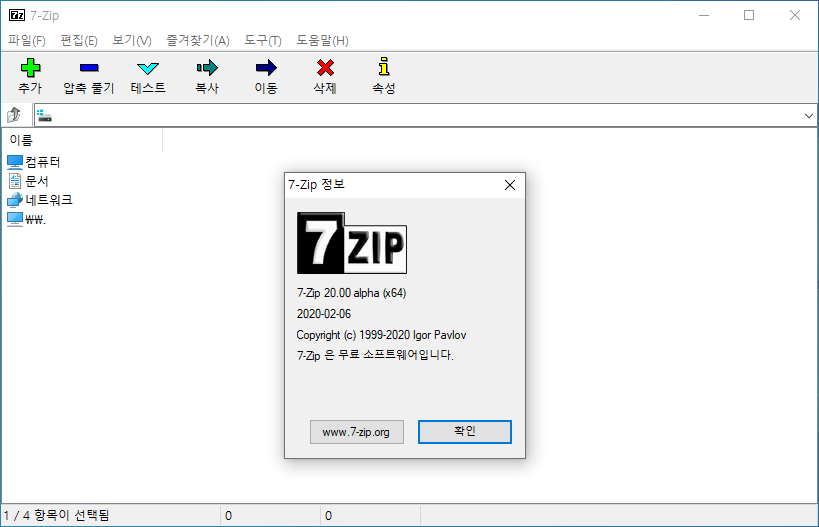Go up one folder level icon
819x527 pixels.
click(14, 115)
